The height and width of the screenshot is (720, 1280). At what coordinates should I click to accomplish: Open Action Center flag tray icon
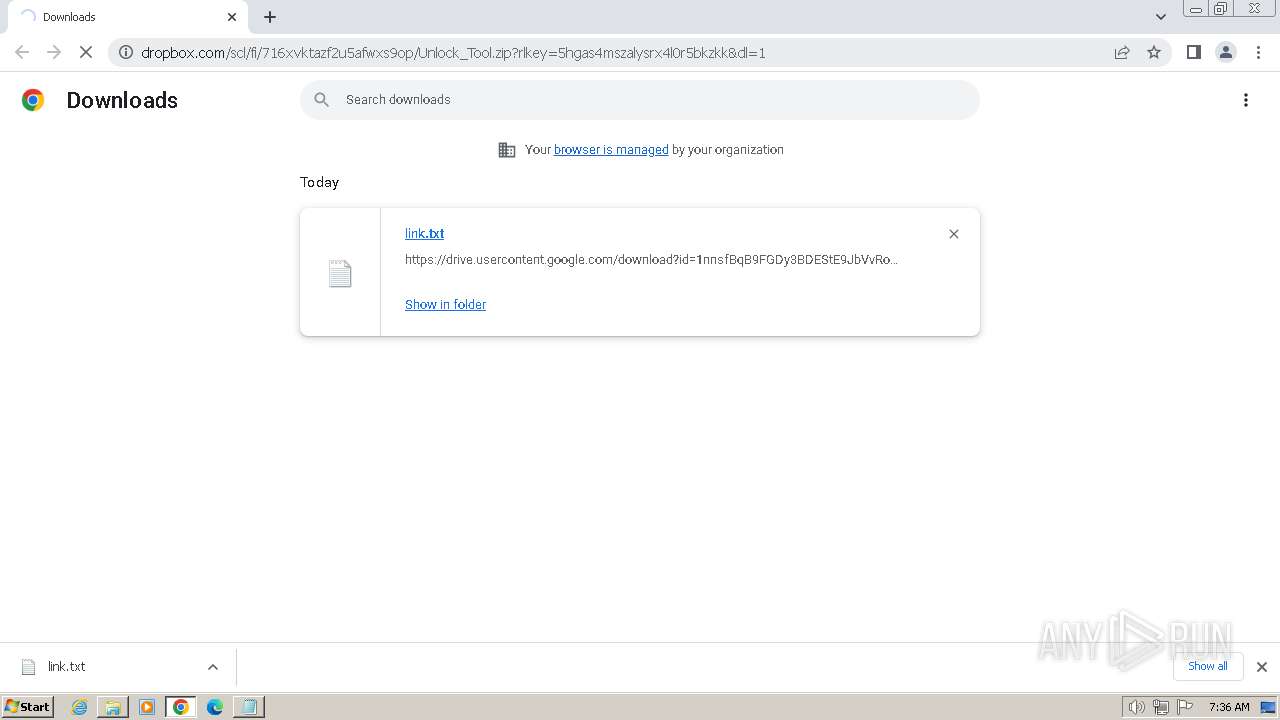pos(1184,707)
